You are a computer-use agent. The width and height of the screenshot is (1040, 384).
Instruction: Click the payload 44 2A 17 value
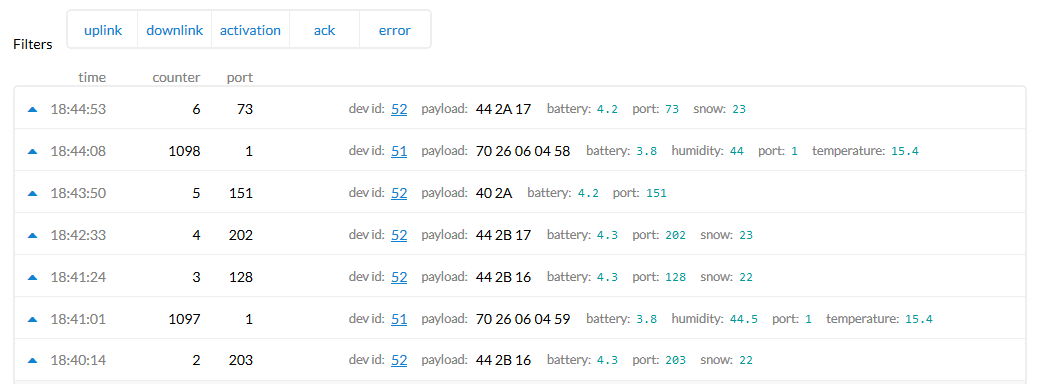click(503, 109)
